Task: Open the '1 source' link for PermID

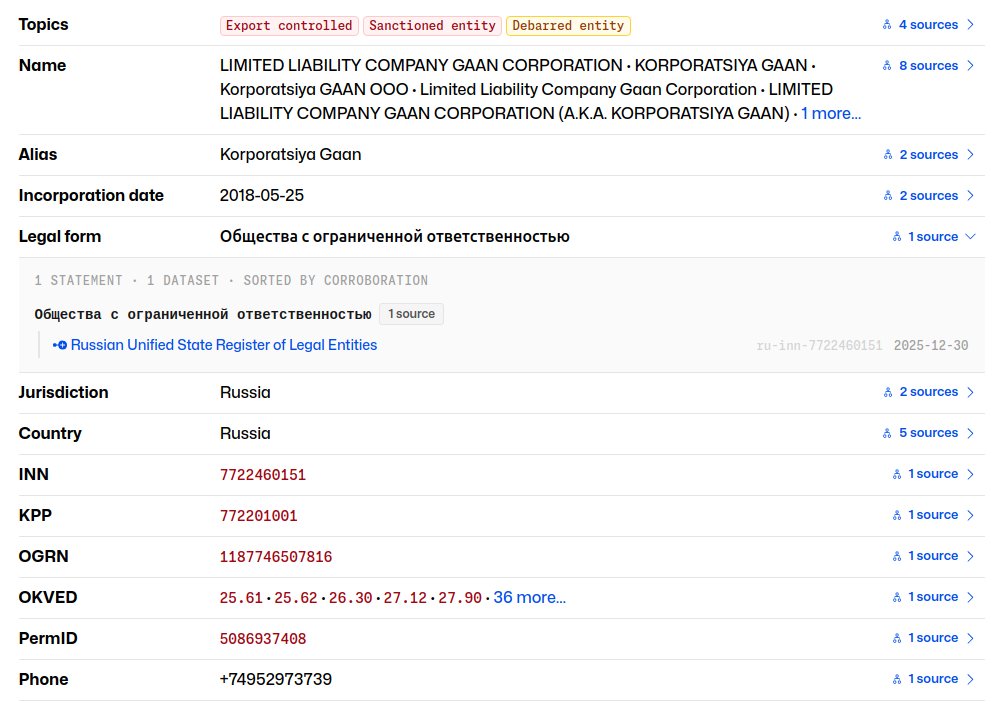Action: [x=933, y=638]
